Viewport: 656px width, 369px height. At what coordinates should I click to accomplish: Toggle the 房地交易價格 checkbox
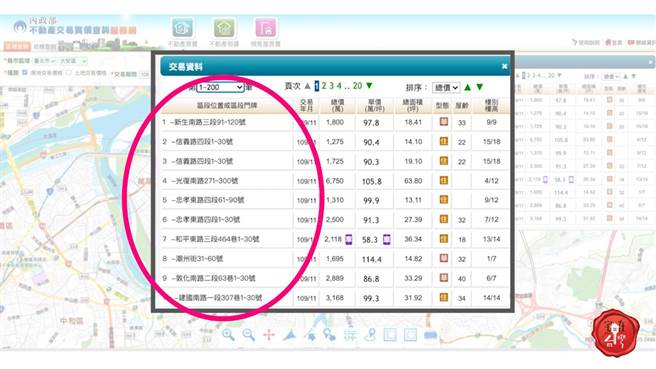point(25,72)
